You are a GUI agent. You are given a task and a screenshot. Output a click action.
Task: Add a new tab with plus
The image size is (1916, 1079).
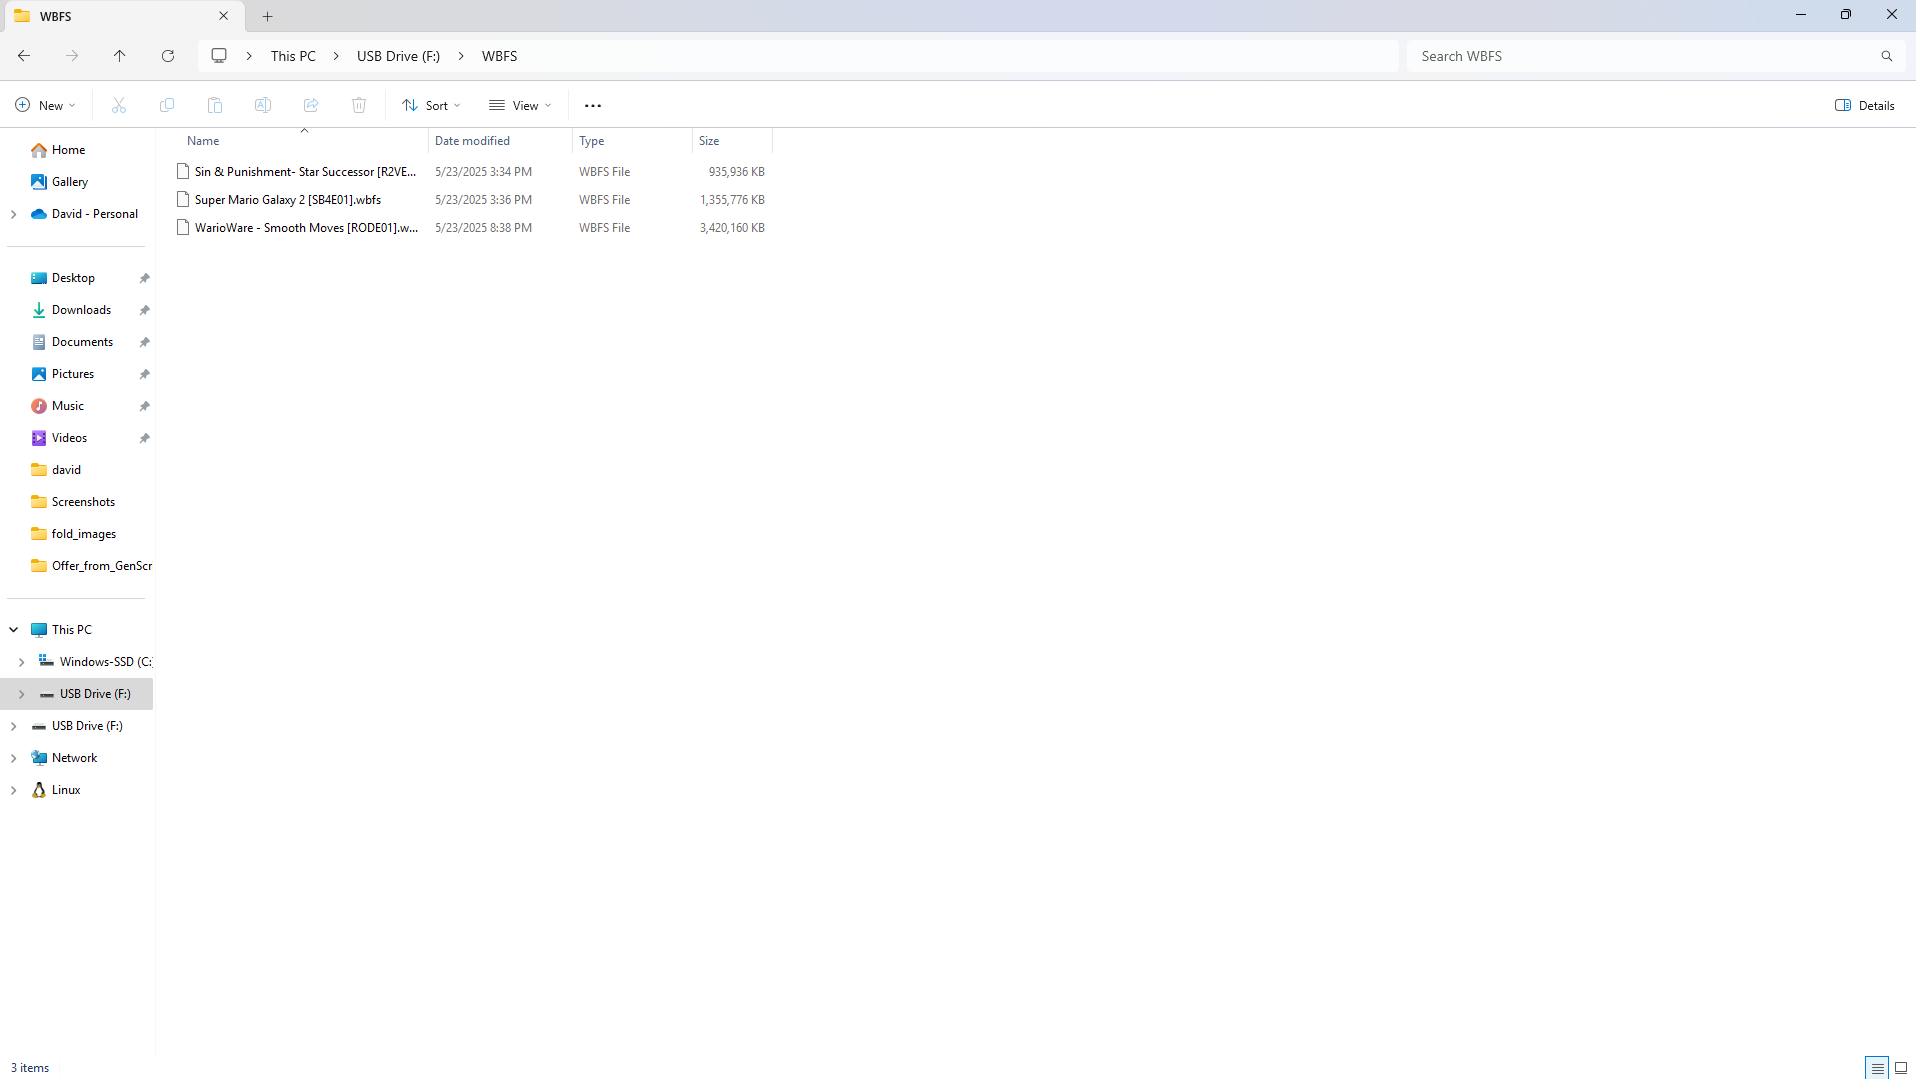(x=268, y=16)
